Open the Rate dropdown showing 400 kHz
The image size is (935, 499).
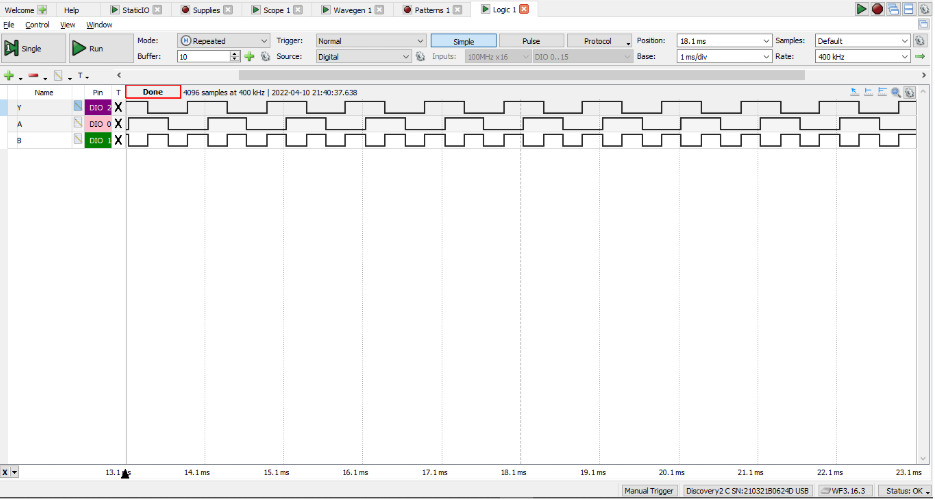click(x=862, y=57)
